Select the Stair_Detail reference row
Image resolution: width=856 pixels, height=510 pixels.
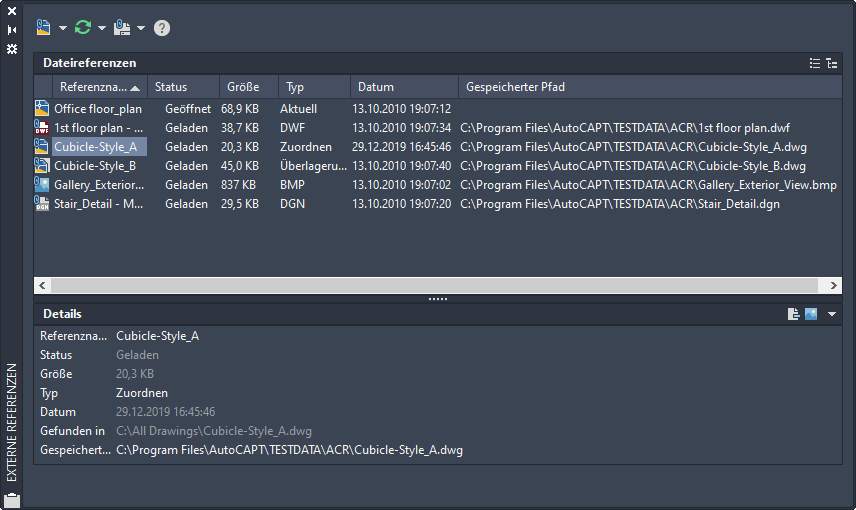(98, 204)
